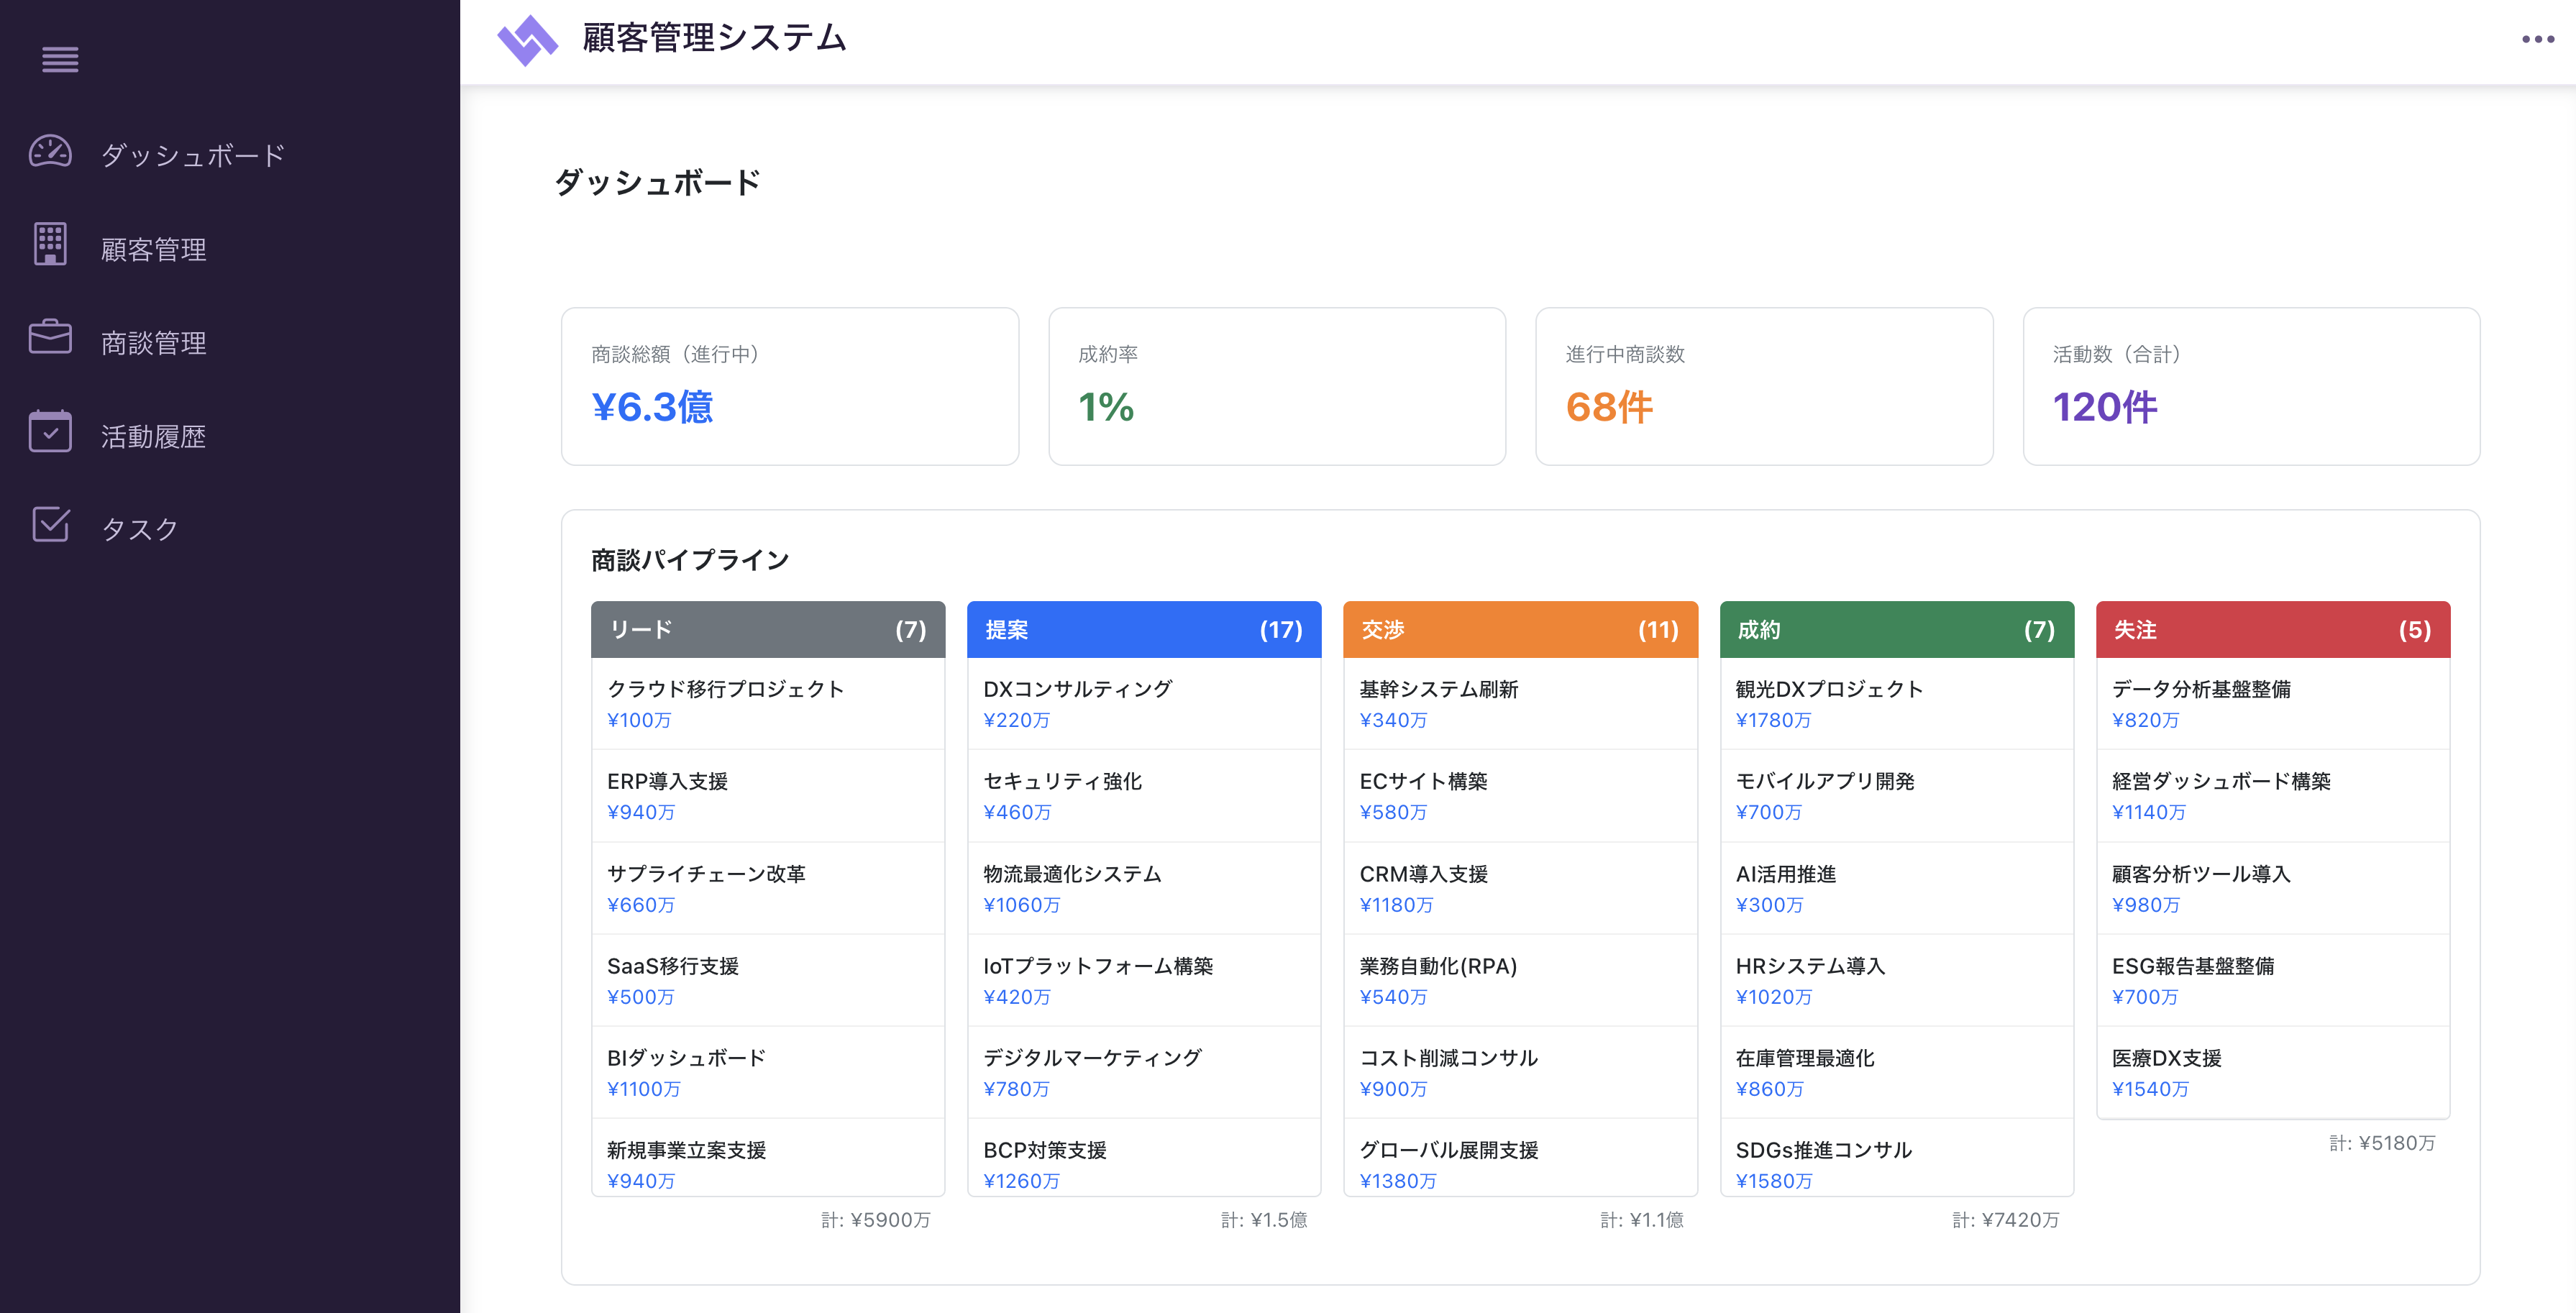2576x1313 pixels.
Task: Open the 観光DXプロジェクト deal card
Action: click(1897, 703)
